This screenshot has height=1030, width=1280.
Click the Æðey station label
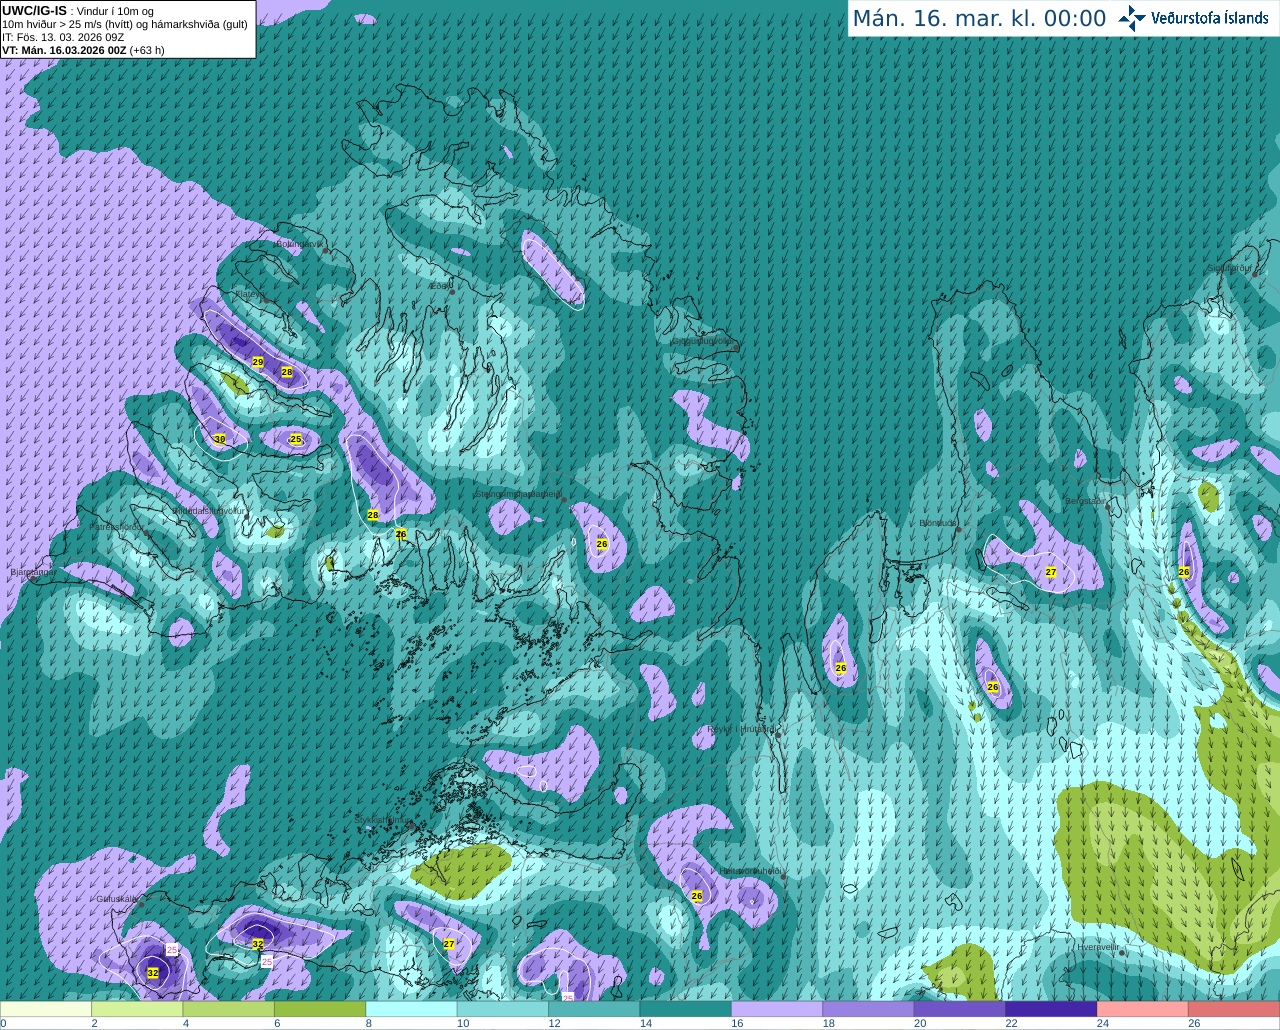pyautogui.click(x=439, y=286)
